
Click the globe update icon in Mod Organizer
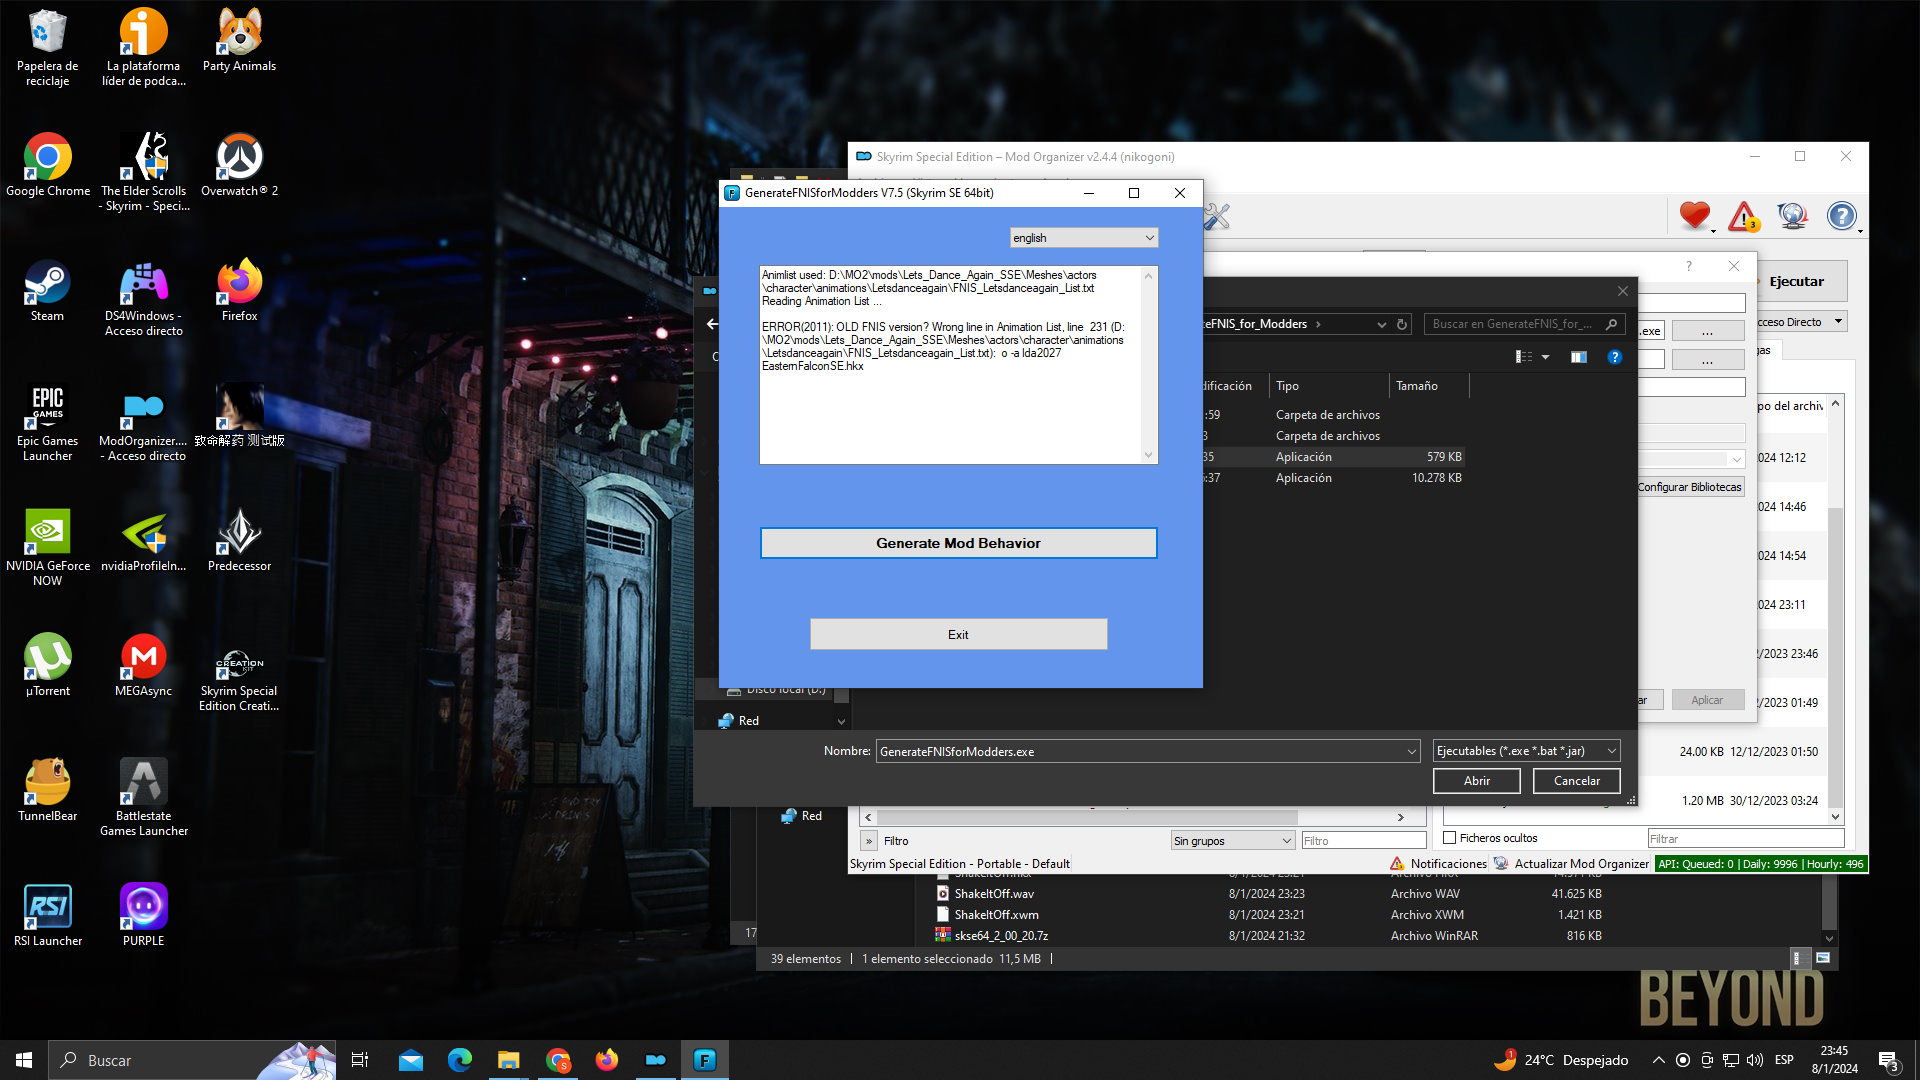click(x=1792, y=216)
